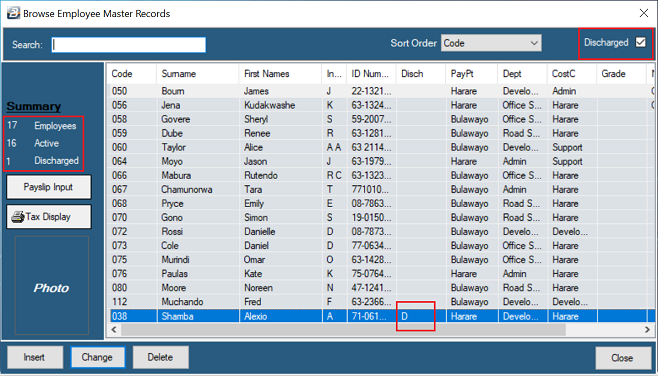Select surname Mabura
658x376 pixels.
pos(176,175)
